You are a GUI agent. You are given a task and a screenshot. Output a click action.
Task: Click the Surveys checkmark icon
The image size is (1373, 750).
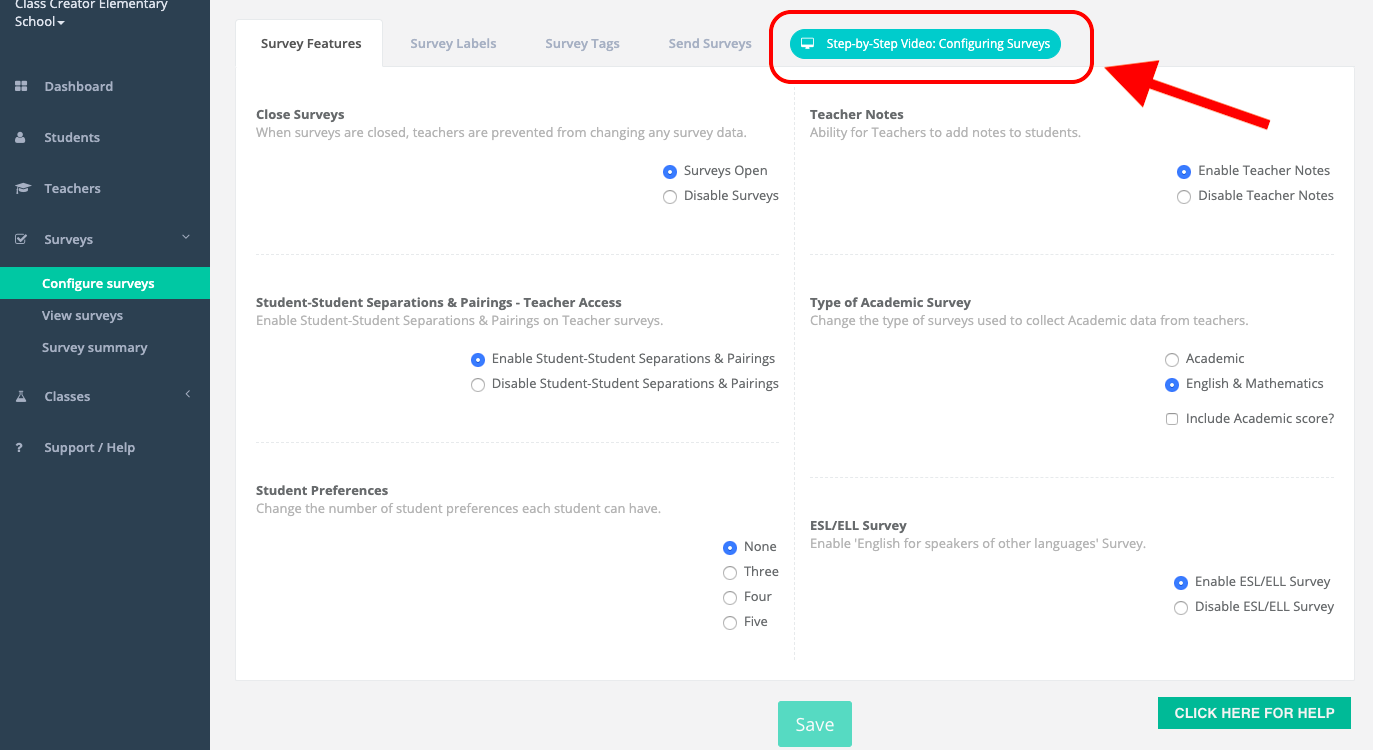(21, 240)
